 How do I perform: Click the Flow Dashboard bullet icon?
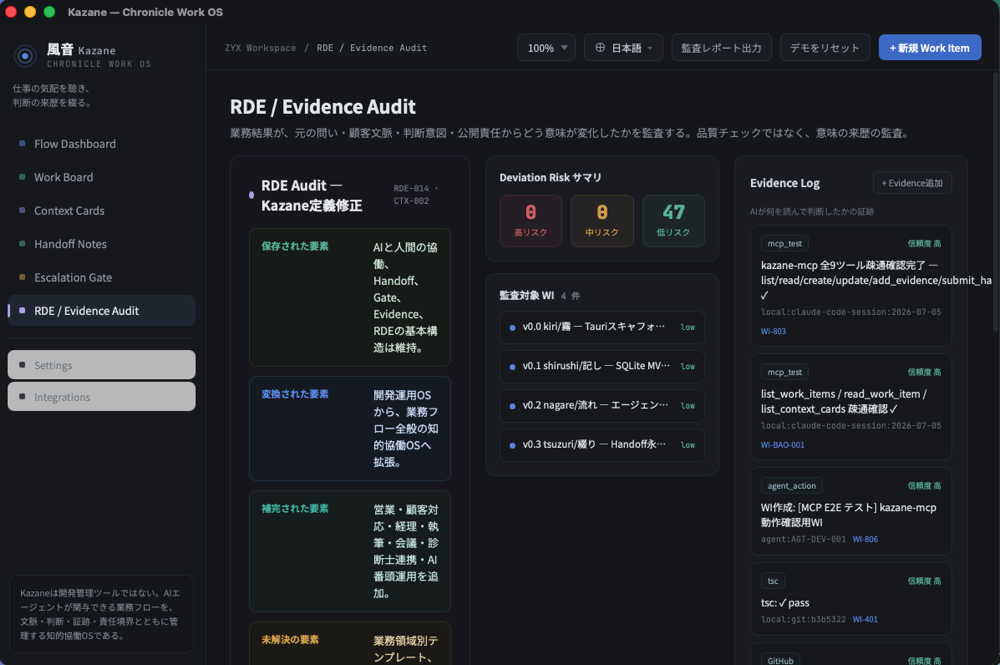[x=22, y=143]
